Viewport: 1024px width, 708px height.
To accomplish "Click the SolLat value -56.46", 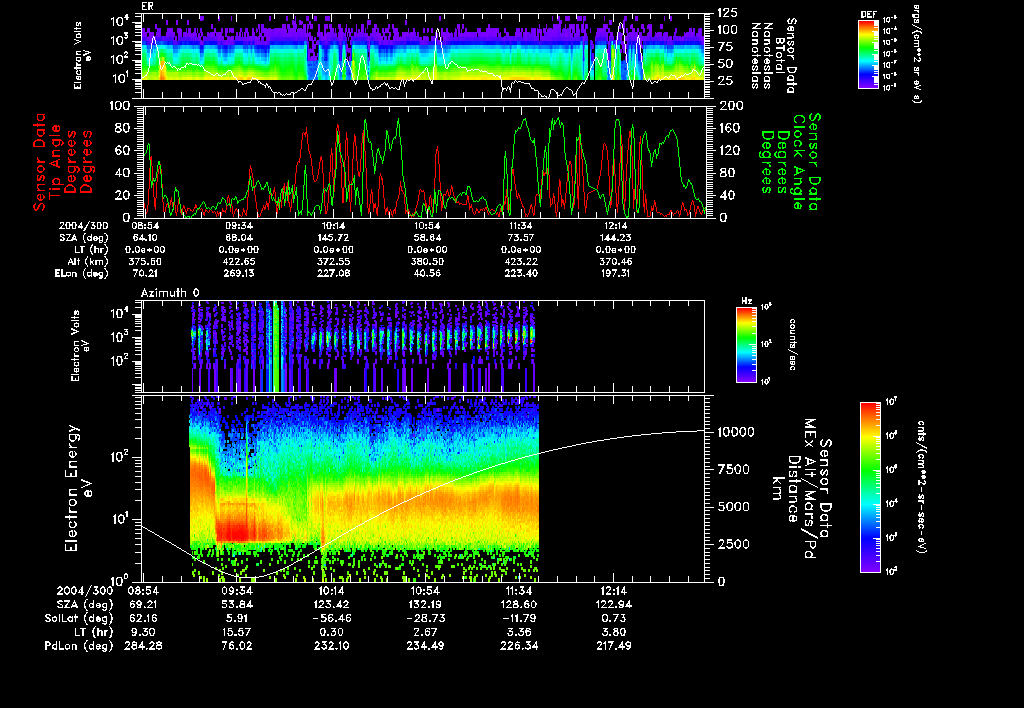I will (x=332, y=619).
